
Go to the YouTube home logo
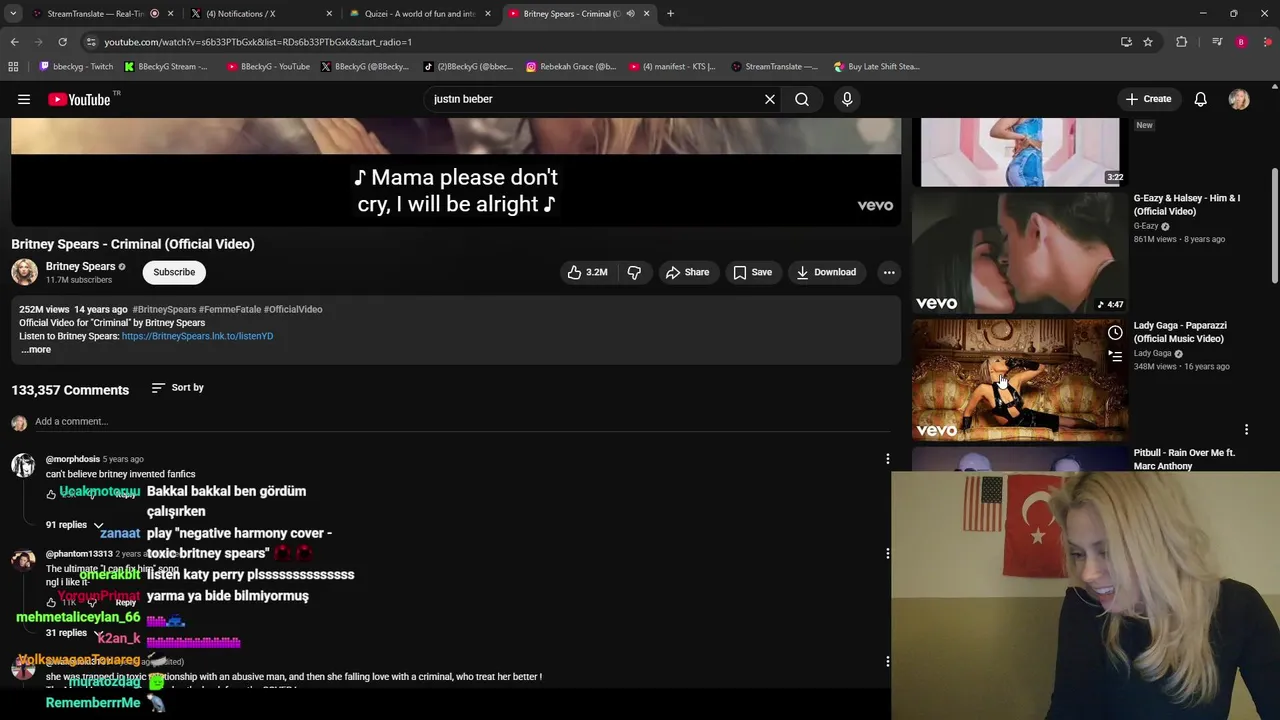tap(79, 99)
